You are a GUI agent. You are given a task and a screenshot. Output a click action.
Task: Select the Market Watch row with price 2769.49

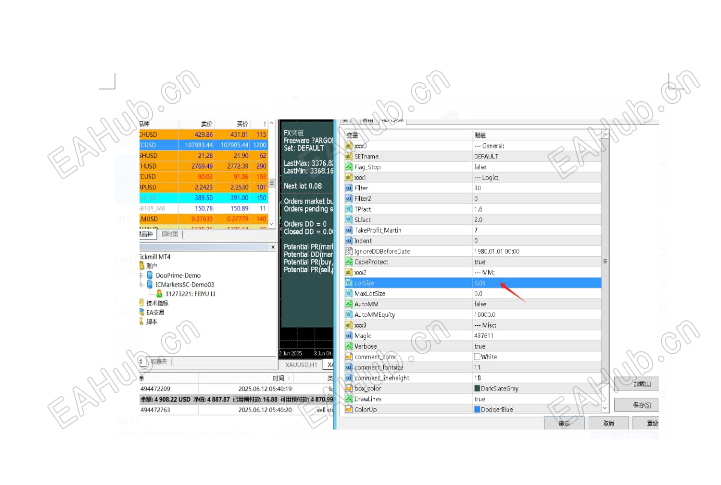click(x=203, y=166)
